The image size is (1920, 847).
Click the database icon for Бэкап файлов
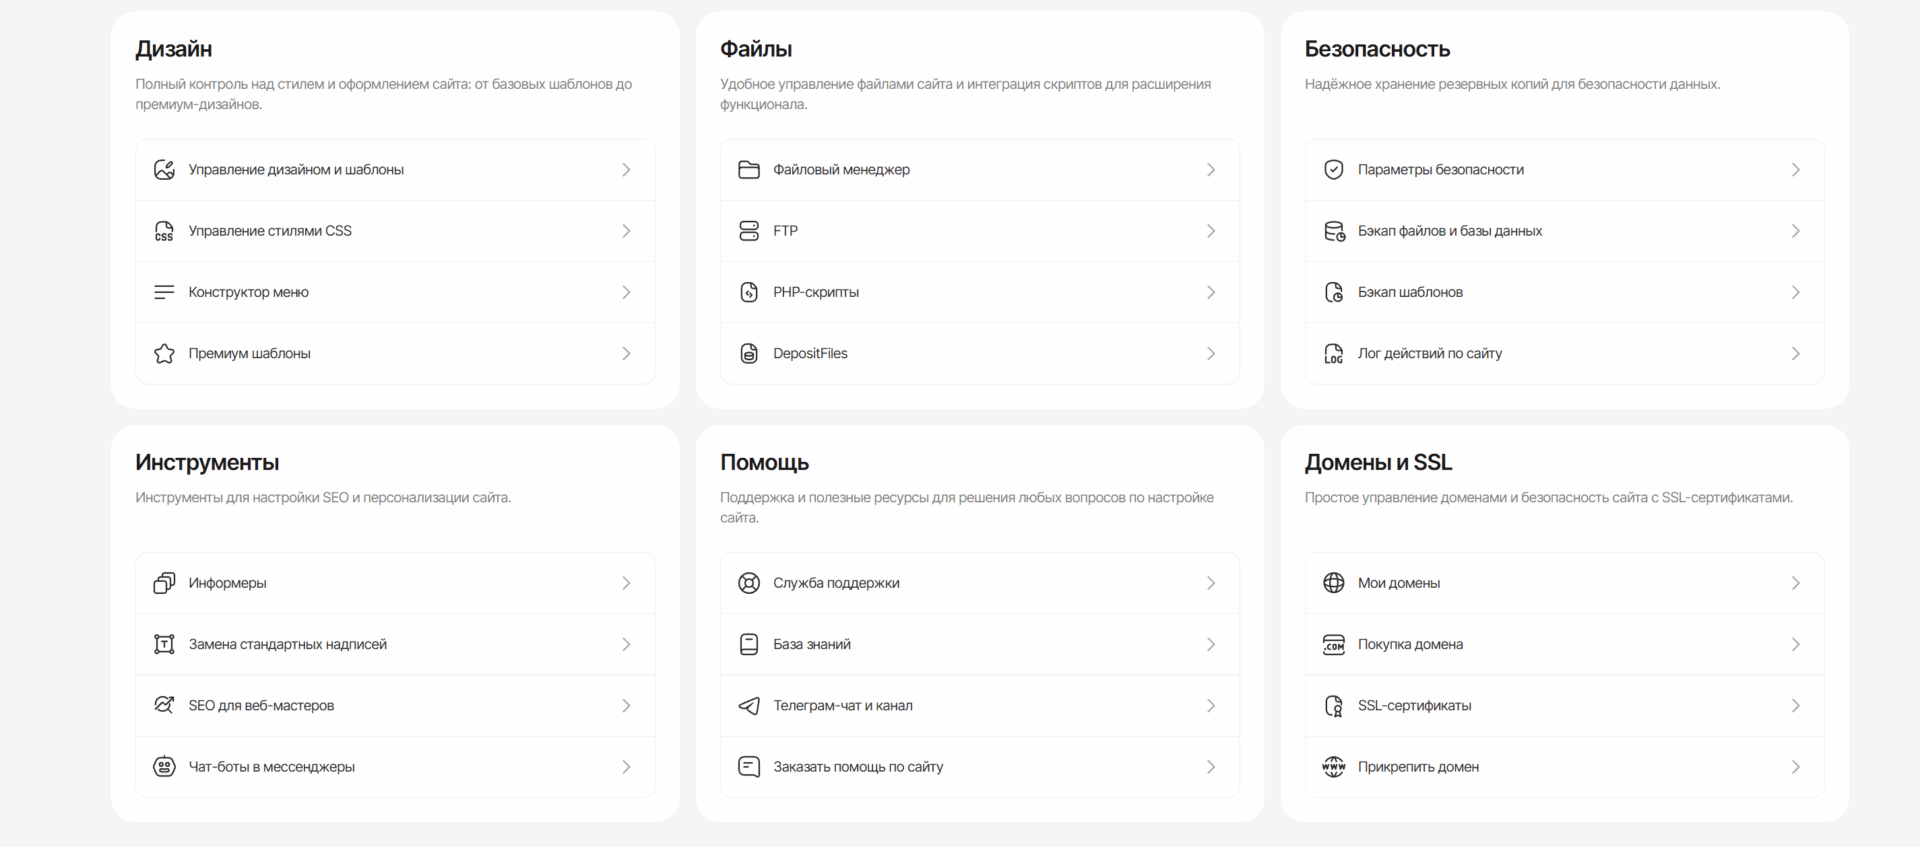click(x=1334, y=231)
